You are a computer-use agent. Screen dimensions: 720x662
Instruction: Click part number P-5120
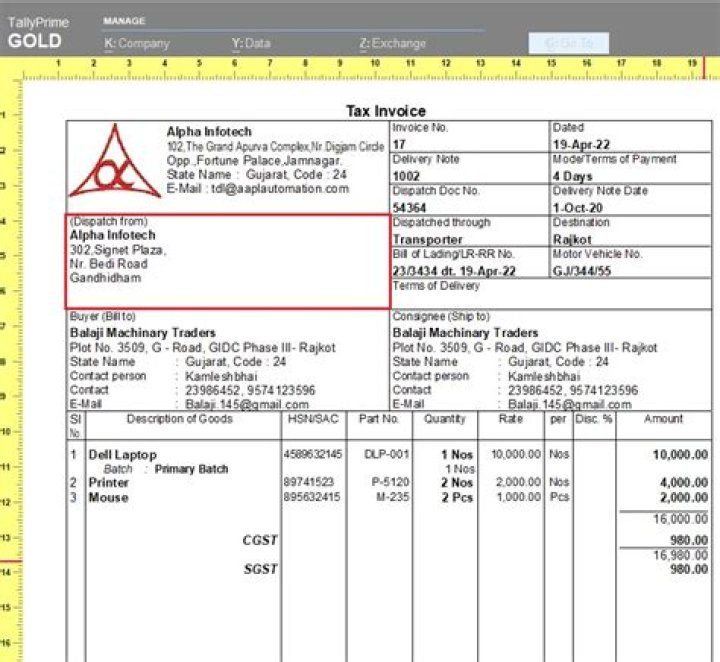click(390, 482)
